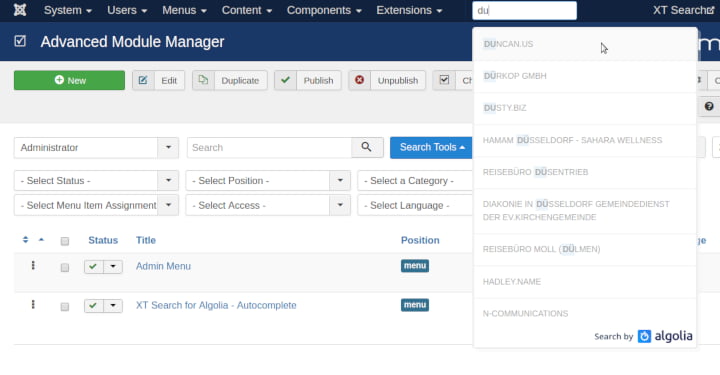Click the Edit button label
The height and width of the screenshot is (375, 720).
169,80
